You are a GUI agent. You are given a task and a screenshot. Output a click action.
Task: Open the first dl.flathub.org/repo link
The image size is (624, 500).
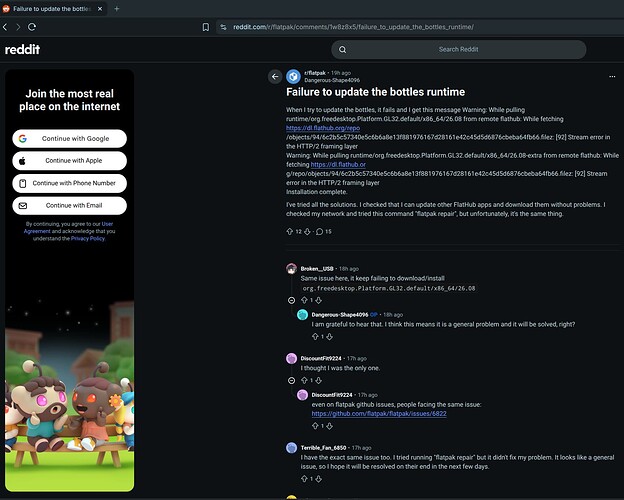[323, 128]
